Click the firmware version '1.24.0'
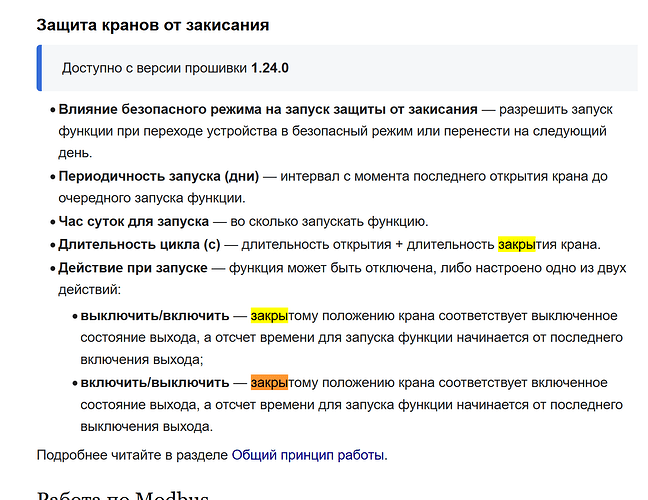Image resolution: width=648 pixels, height=500 pixels. 270,68
